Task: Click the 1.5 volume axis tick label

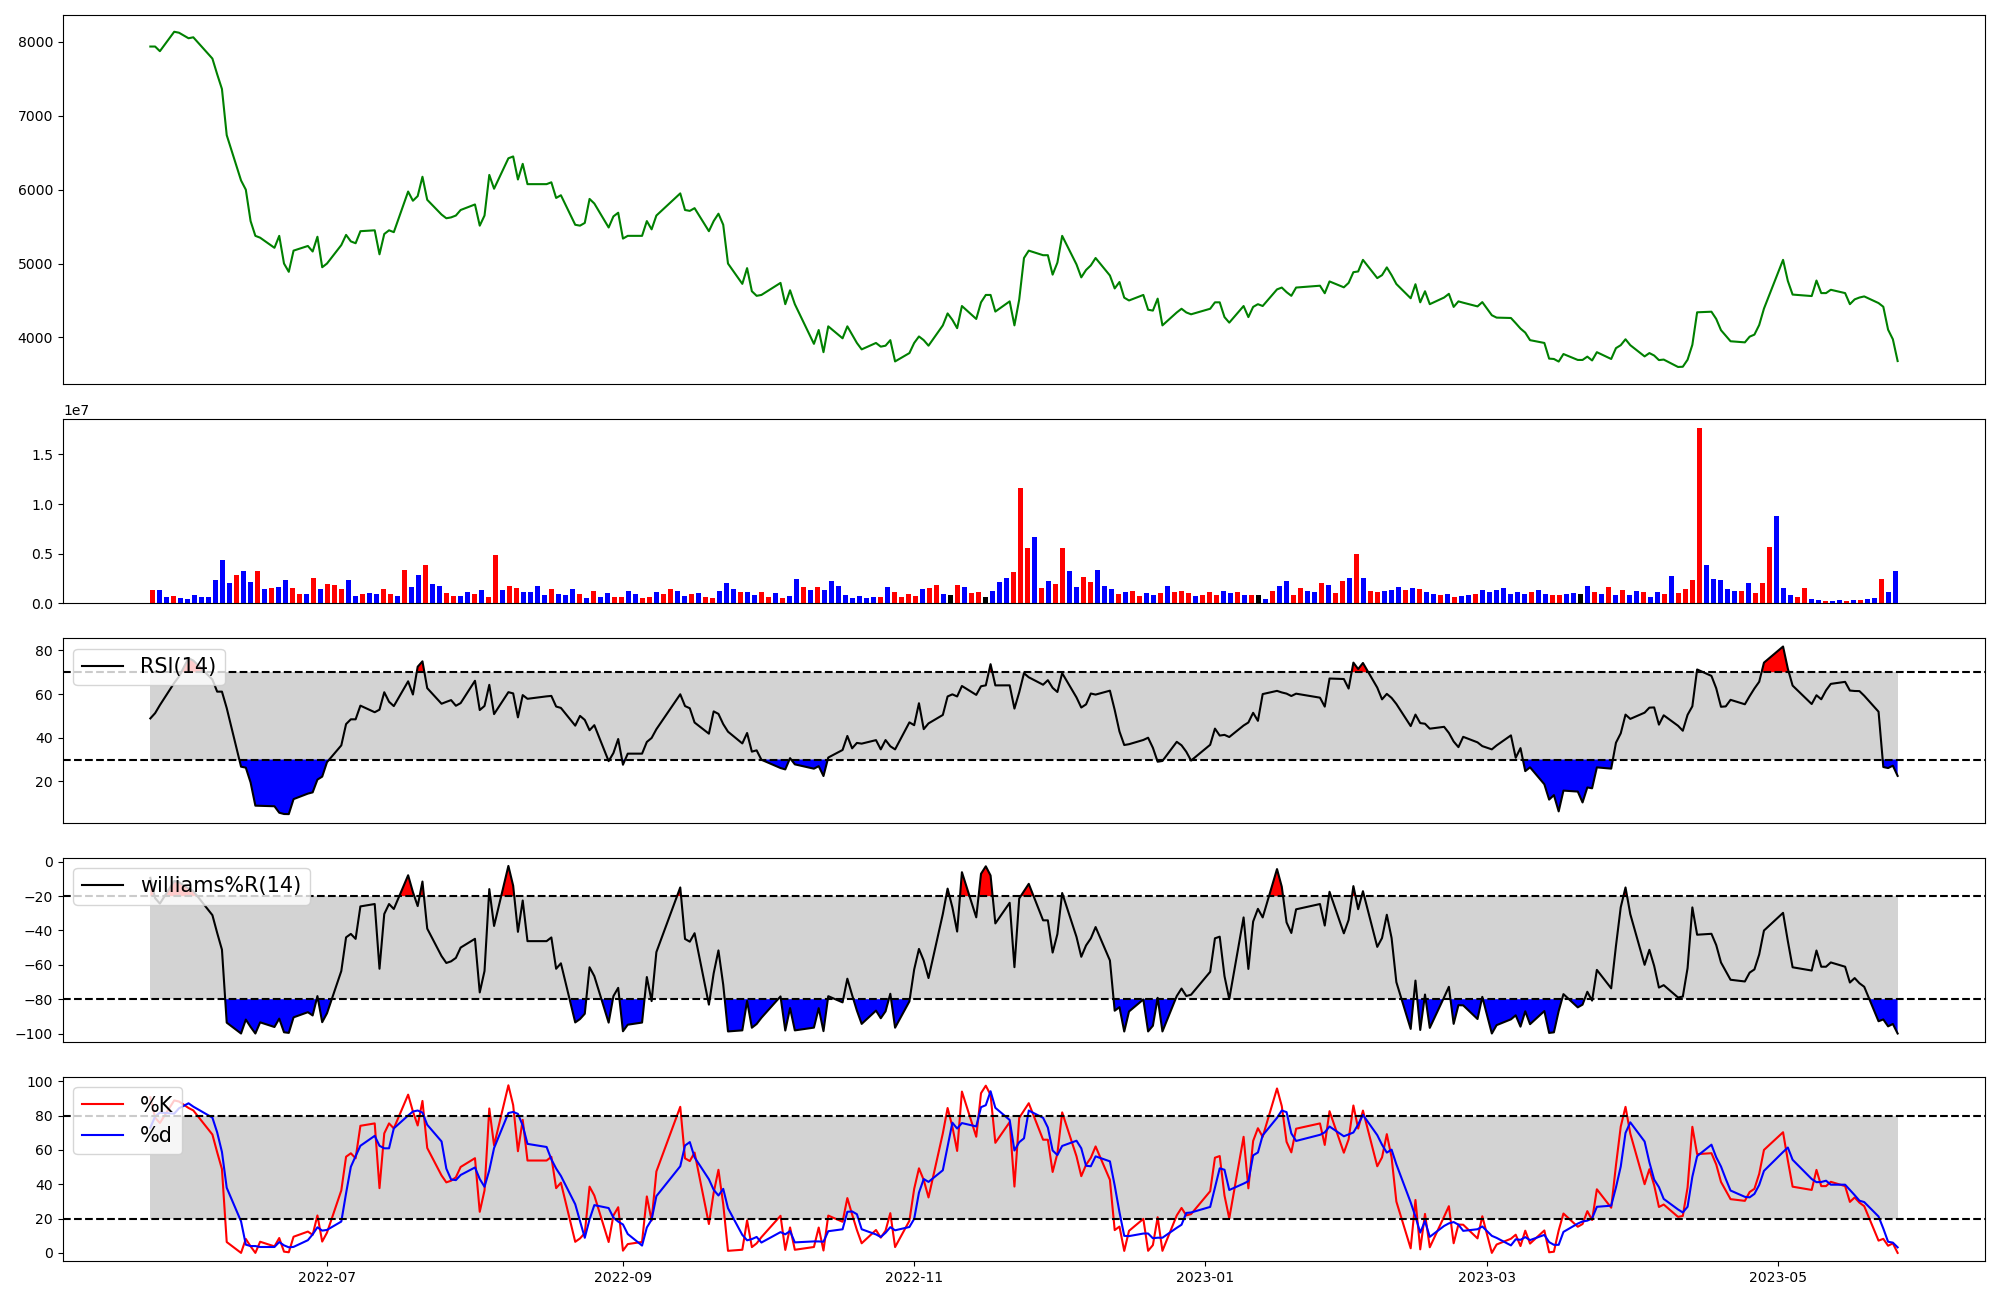Action: pyautogui.click(x=43, y=455)
